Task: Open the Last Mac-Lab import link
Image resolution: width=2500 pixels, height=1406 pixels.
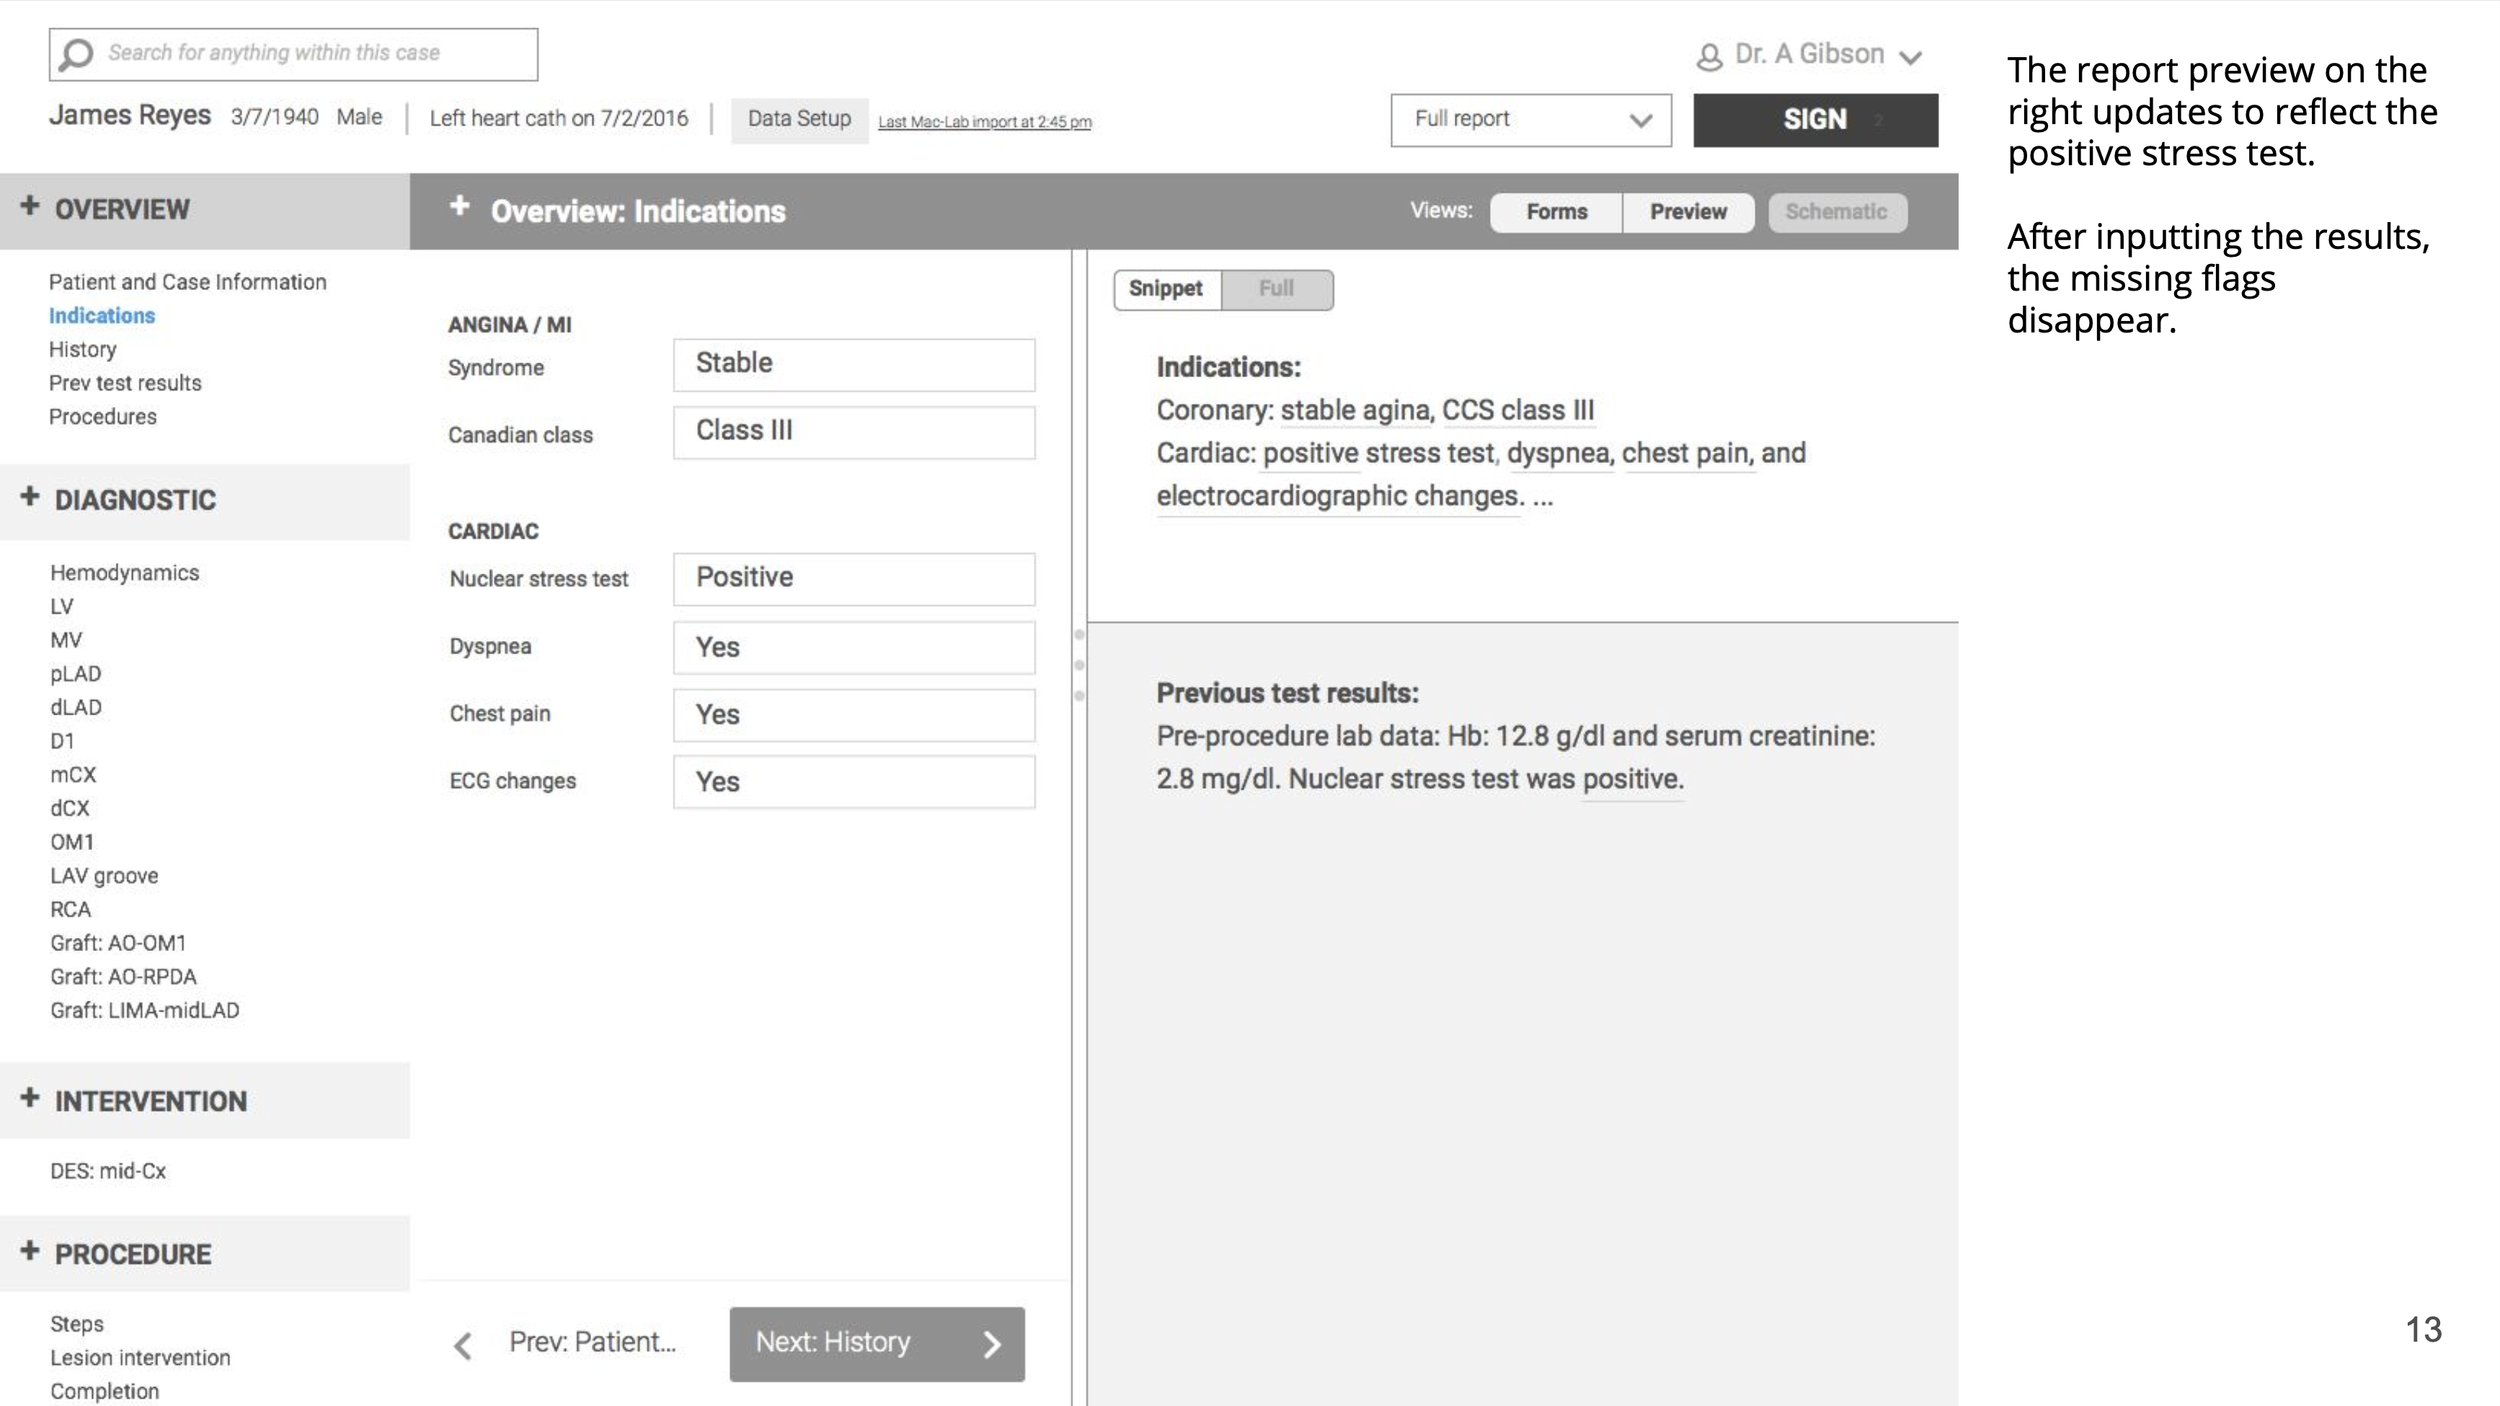Action: [x=984, y=122]
